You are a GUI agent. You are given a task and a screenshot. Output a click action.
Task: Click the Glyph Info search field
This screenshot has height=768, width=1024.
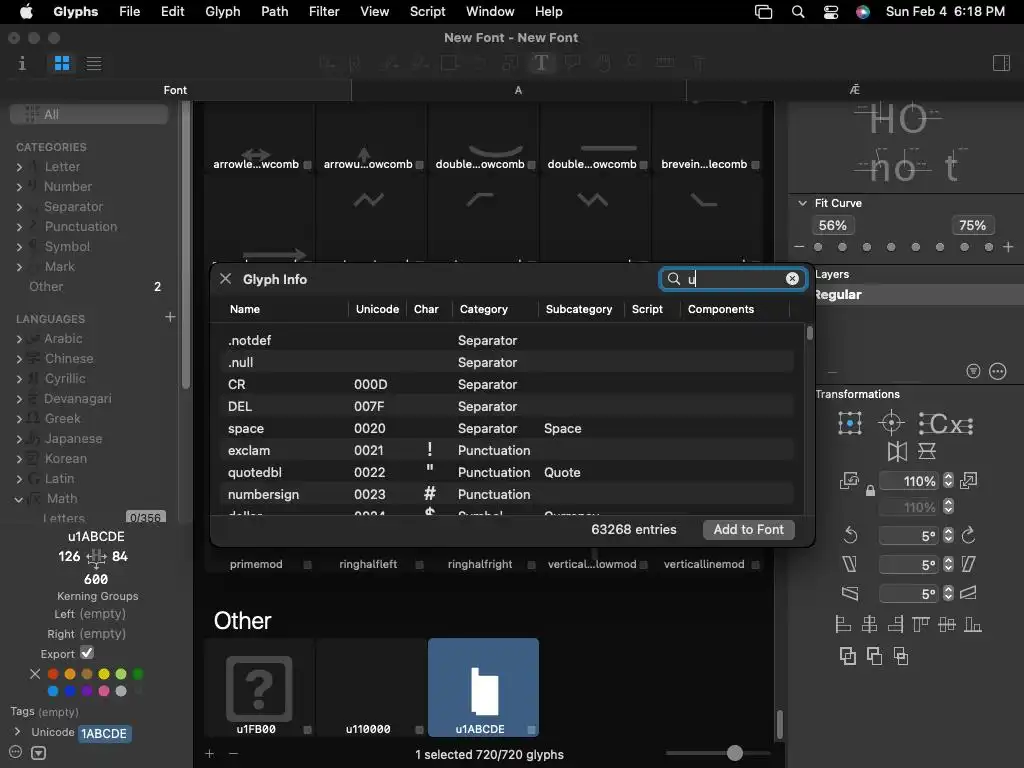tap(733, 279)
